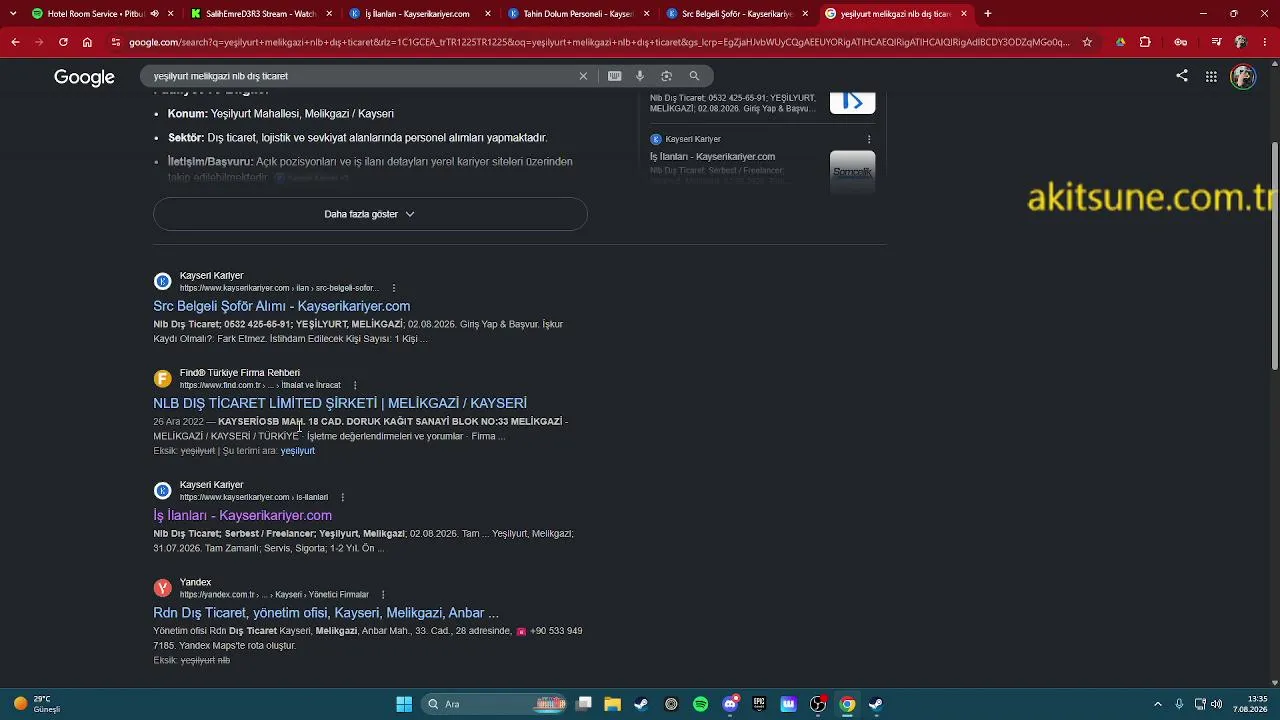The width and height of the screenshot is (1280, 720).
Task: Open the on-screen keyboard input tool
Action: click(x=614, y=76)
